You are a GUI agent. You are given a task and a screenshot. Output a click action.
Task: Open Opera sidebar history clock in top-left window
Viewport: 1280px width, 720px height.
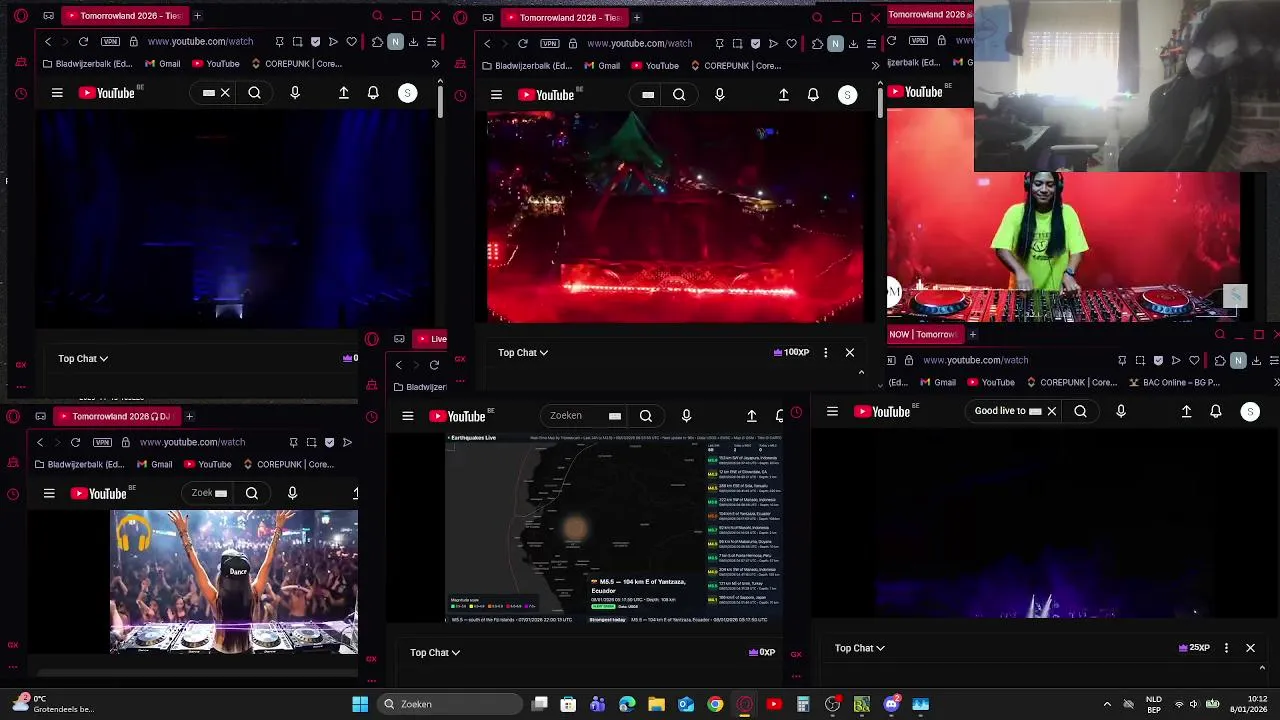coord(21,94)
